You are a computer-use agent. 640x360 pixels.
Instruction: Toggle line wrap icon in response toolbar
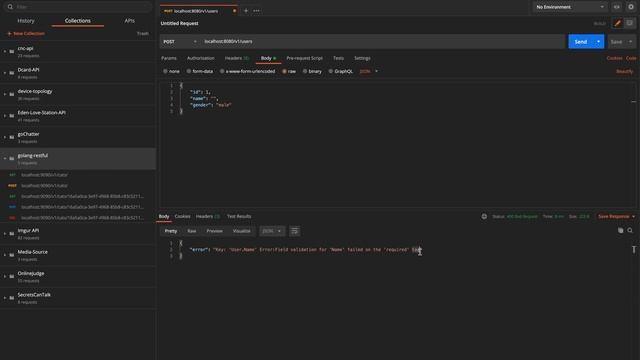click(x=294, y=231)
